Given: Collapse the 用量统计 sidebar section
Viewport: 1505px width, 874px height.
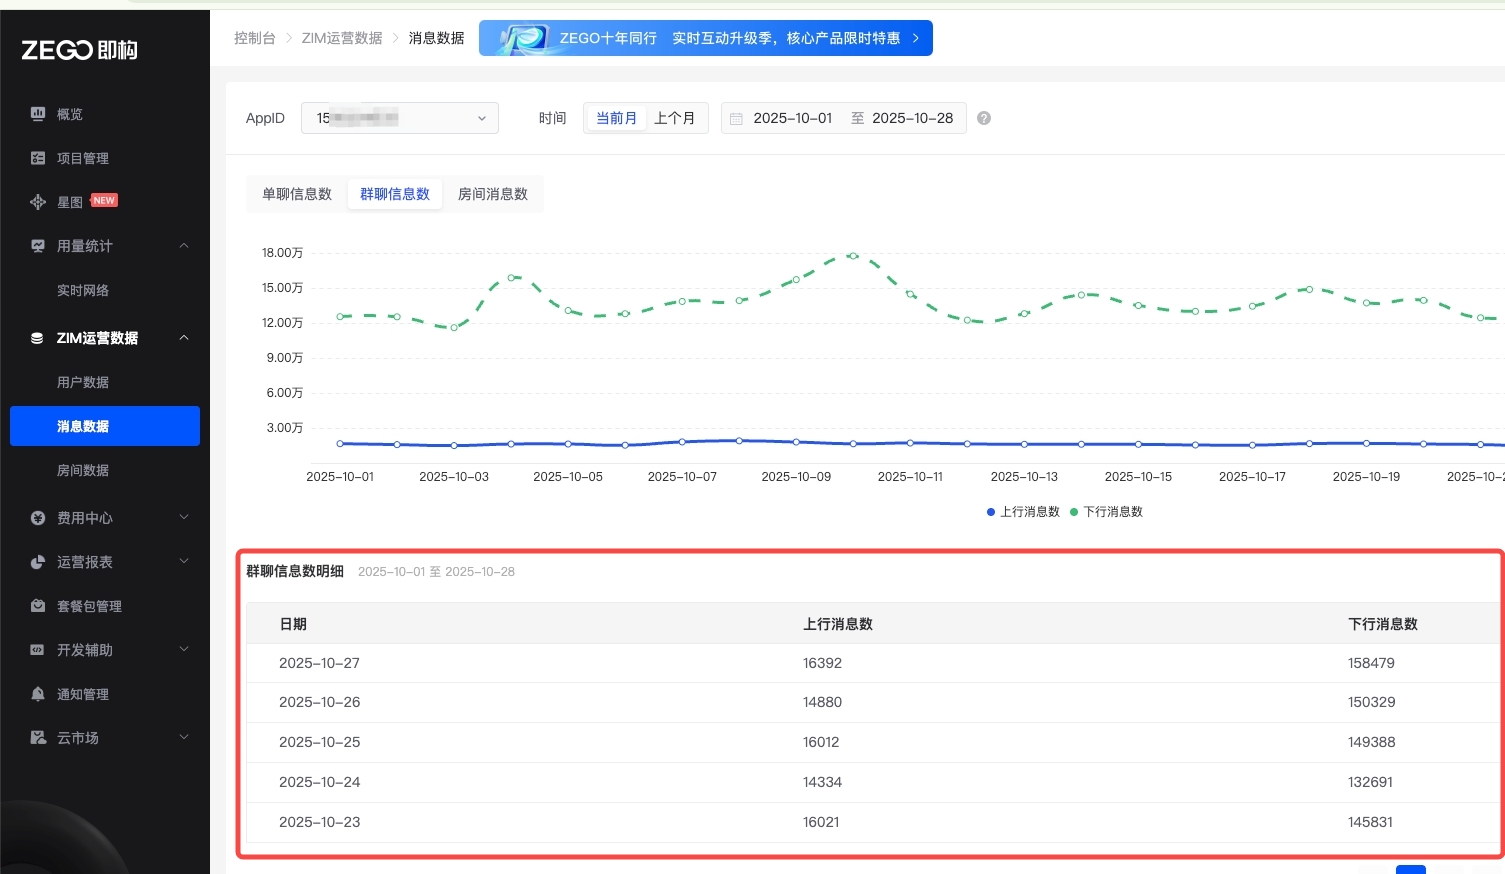Looking at the screenshot, I should 184,246.
